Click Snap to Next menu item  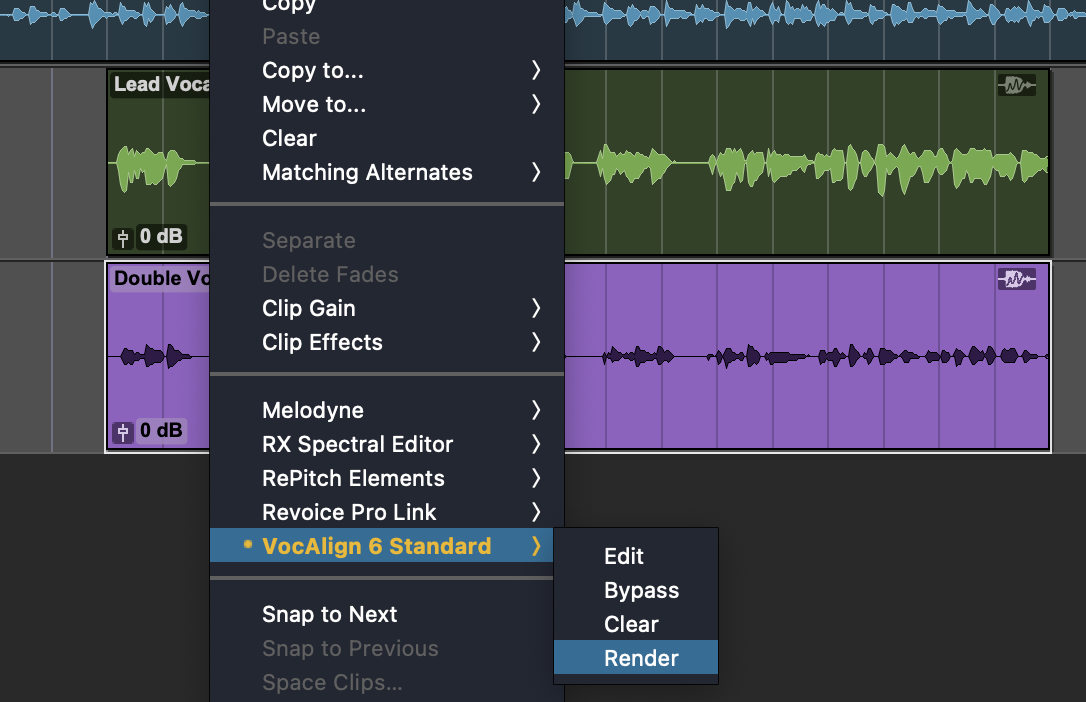point(330,614)
